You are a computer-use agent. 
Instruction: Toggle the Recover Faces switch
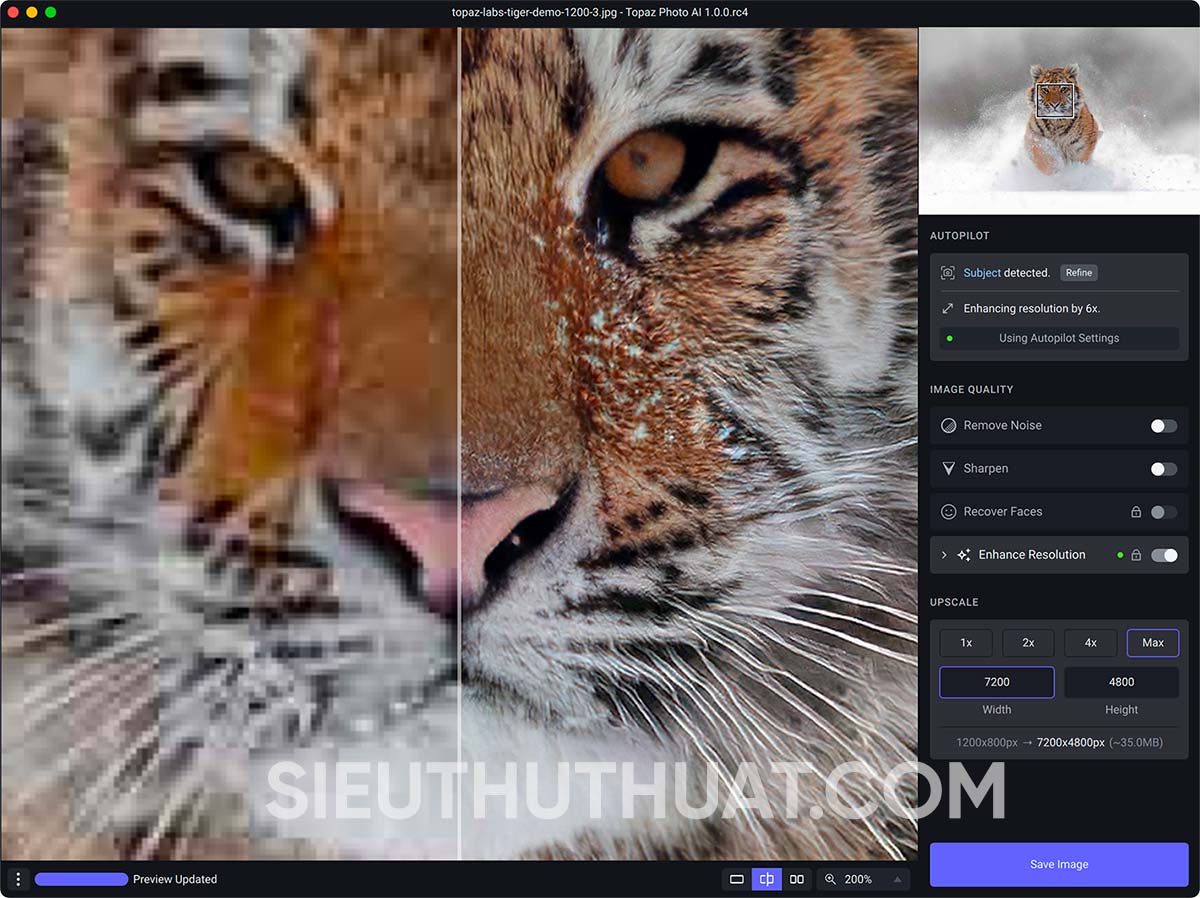pos(1164,512)
